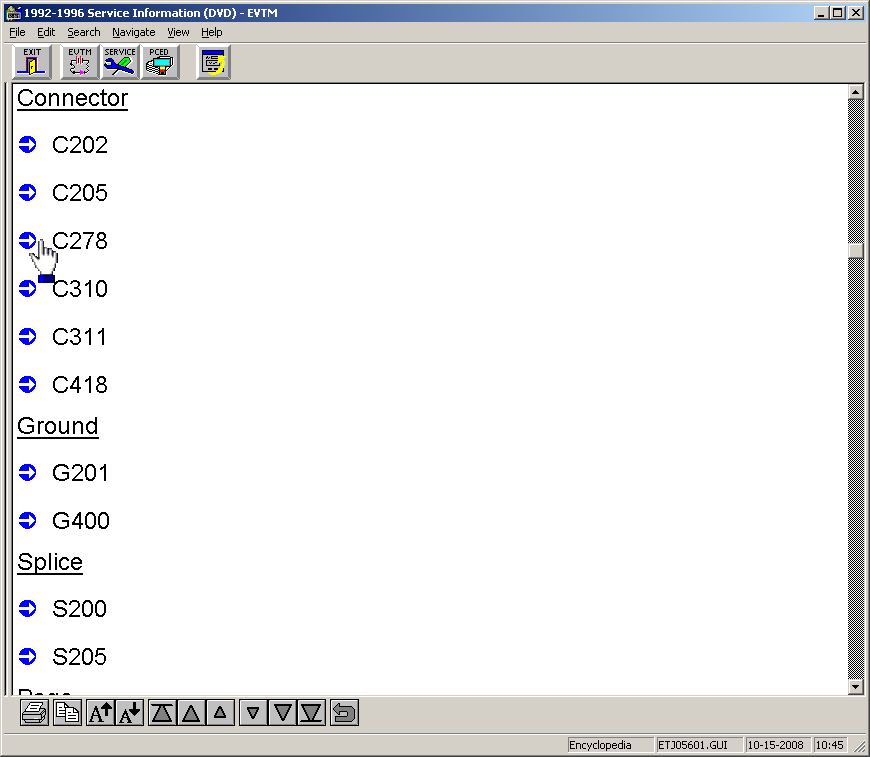
Task: Page down with large down-triangle
Action: [282, 712]
